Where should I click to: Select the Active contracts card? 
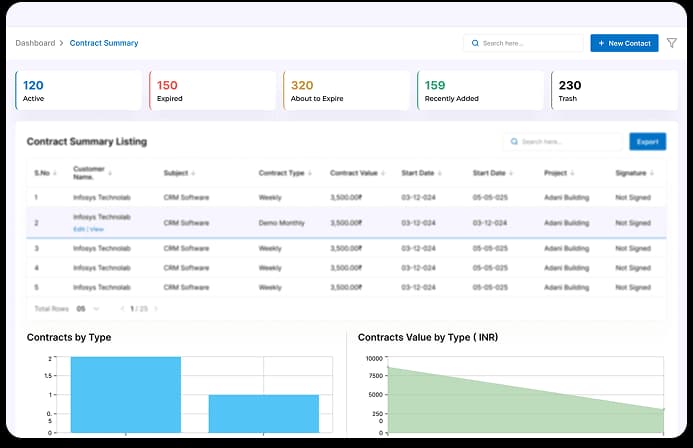(x=78, y=91)
